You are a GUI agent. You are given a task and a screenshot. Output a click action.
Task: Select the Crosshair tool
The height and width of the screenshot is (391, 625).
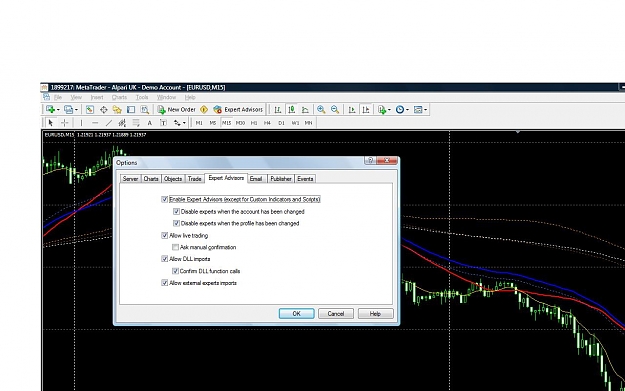click(x=64, y=123)
